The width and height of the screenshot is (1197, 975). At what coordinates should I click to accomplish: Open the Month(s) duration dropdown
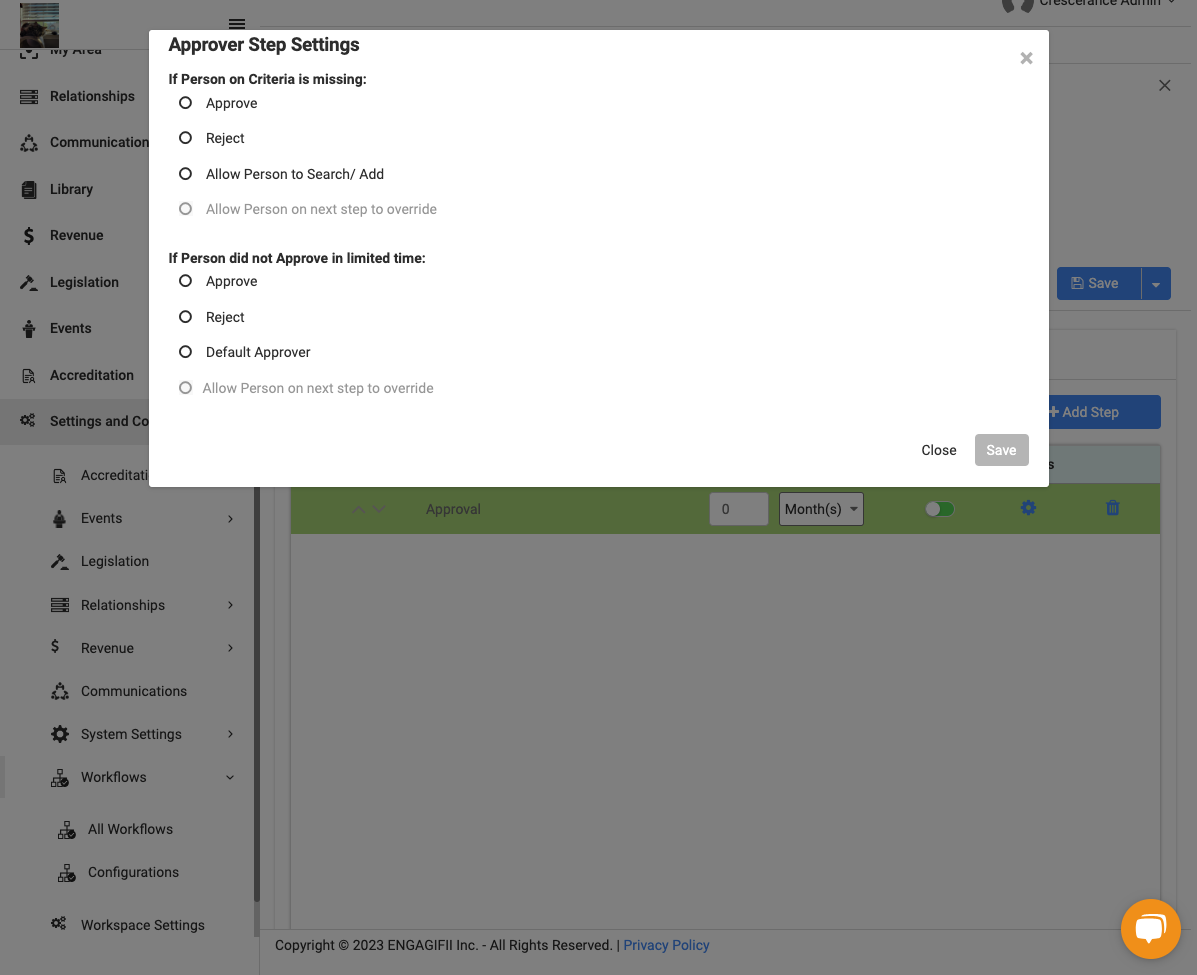[821, 509]
